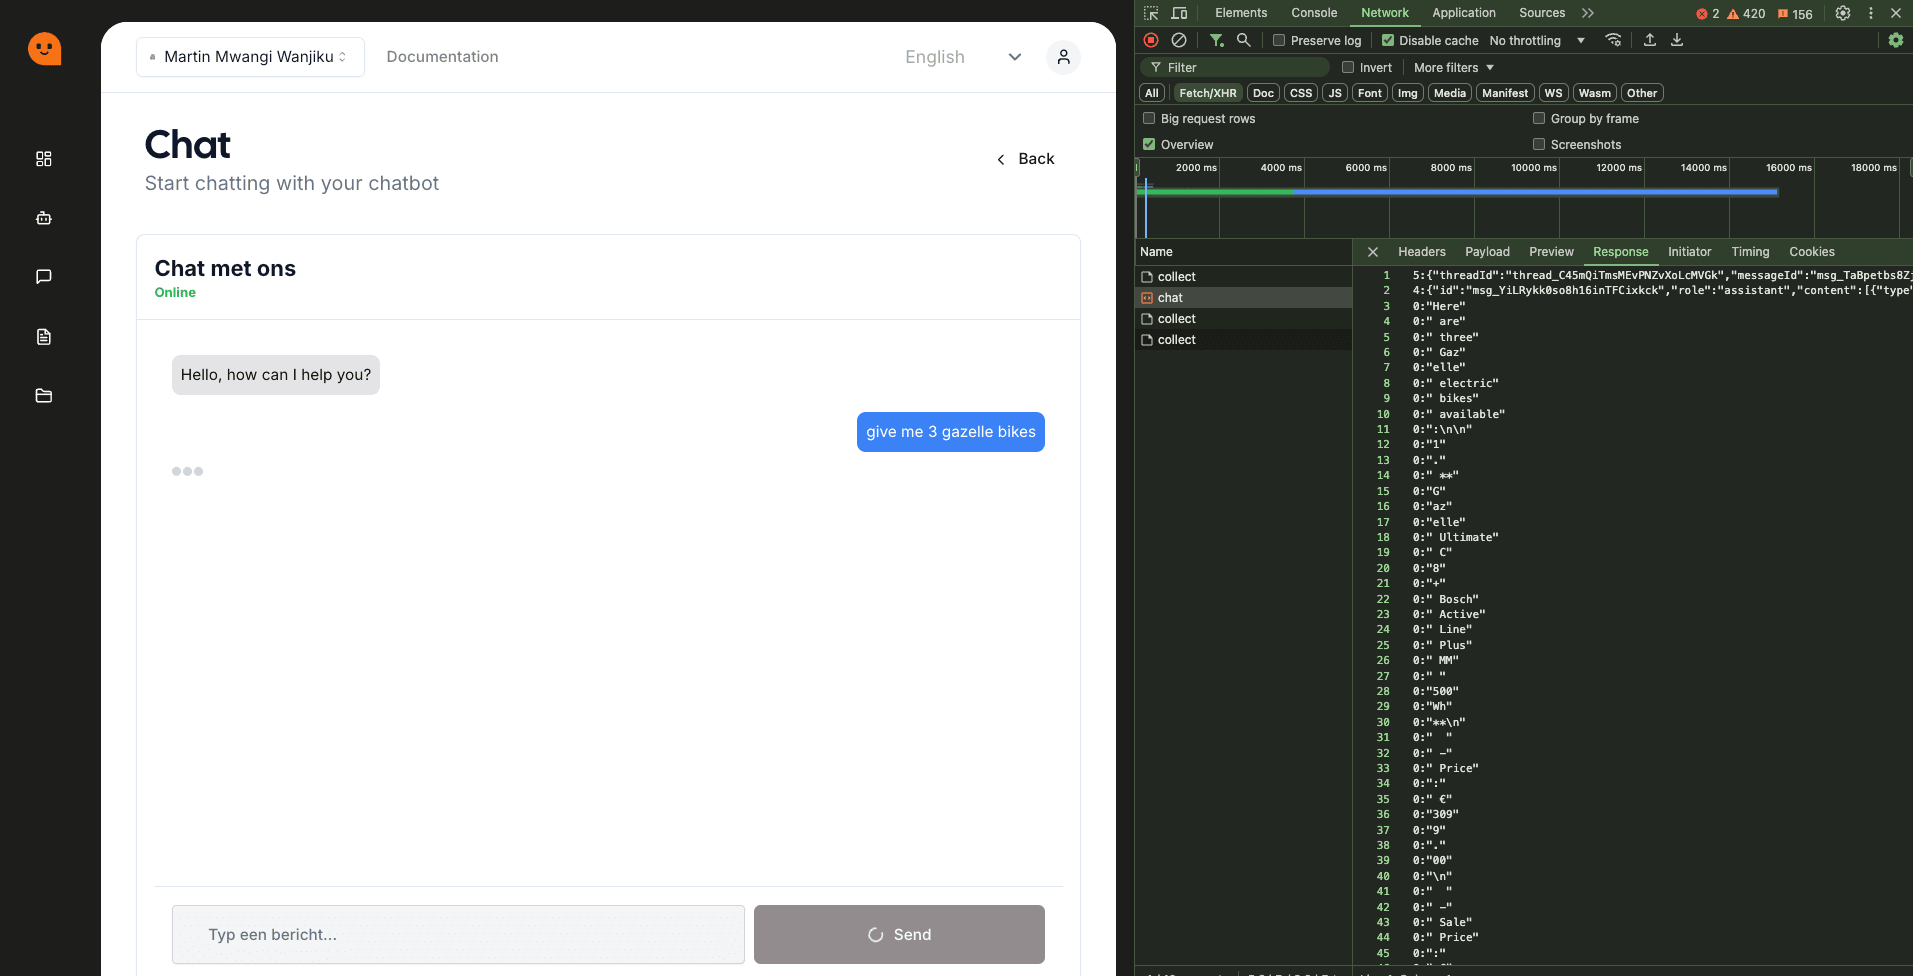Image resolution: width=1913 pixels, height=976 pixels.
Task: Enable Screenshots checkbox
Action: pos(1539,144)
